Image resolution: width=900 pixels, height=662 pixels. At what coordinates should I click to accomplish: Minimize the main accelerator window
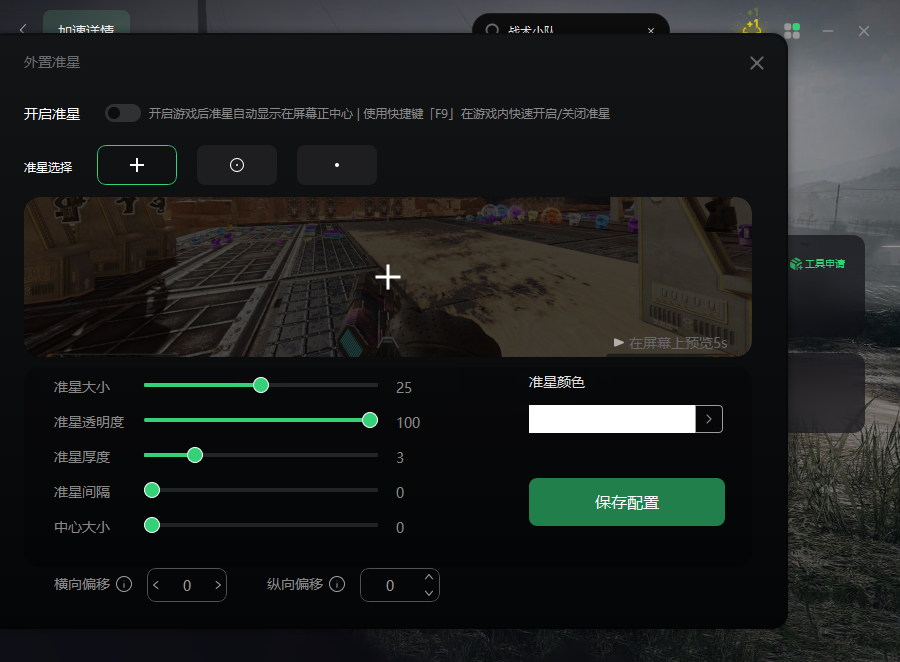(828, 31)
